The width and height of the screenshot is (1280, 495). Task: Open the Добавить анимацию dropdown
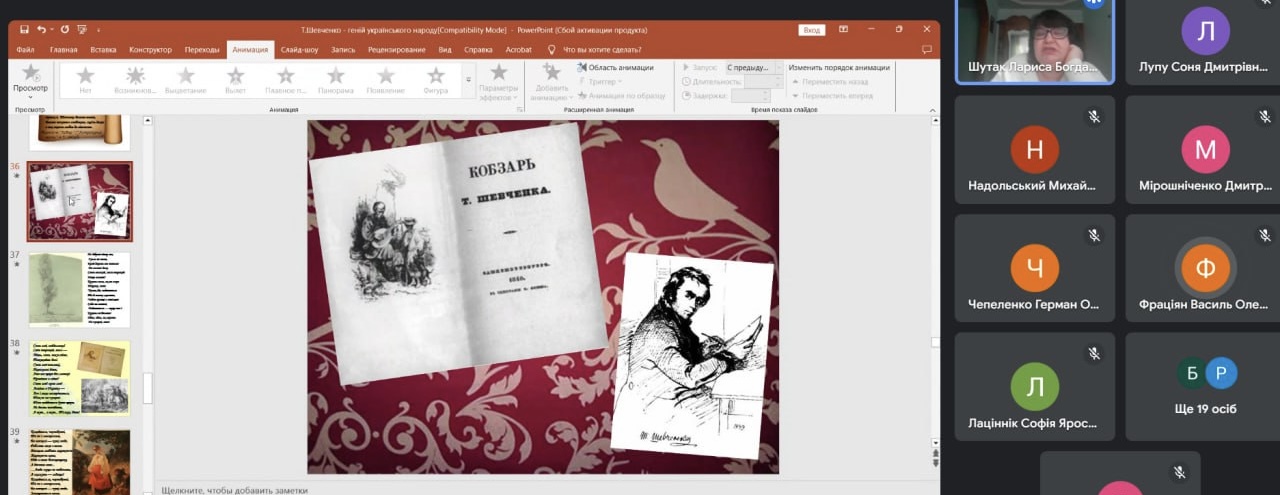pos(551,82)
